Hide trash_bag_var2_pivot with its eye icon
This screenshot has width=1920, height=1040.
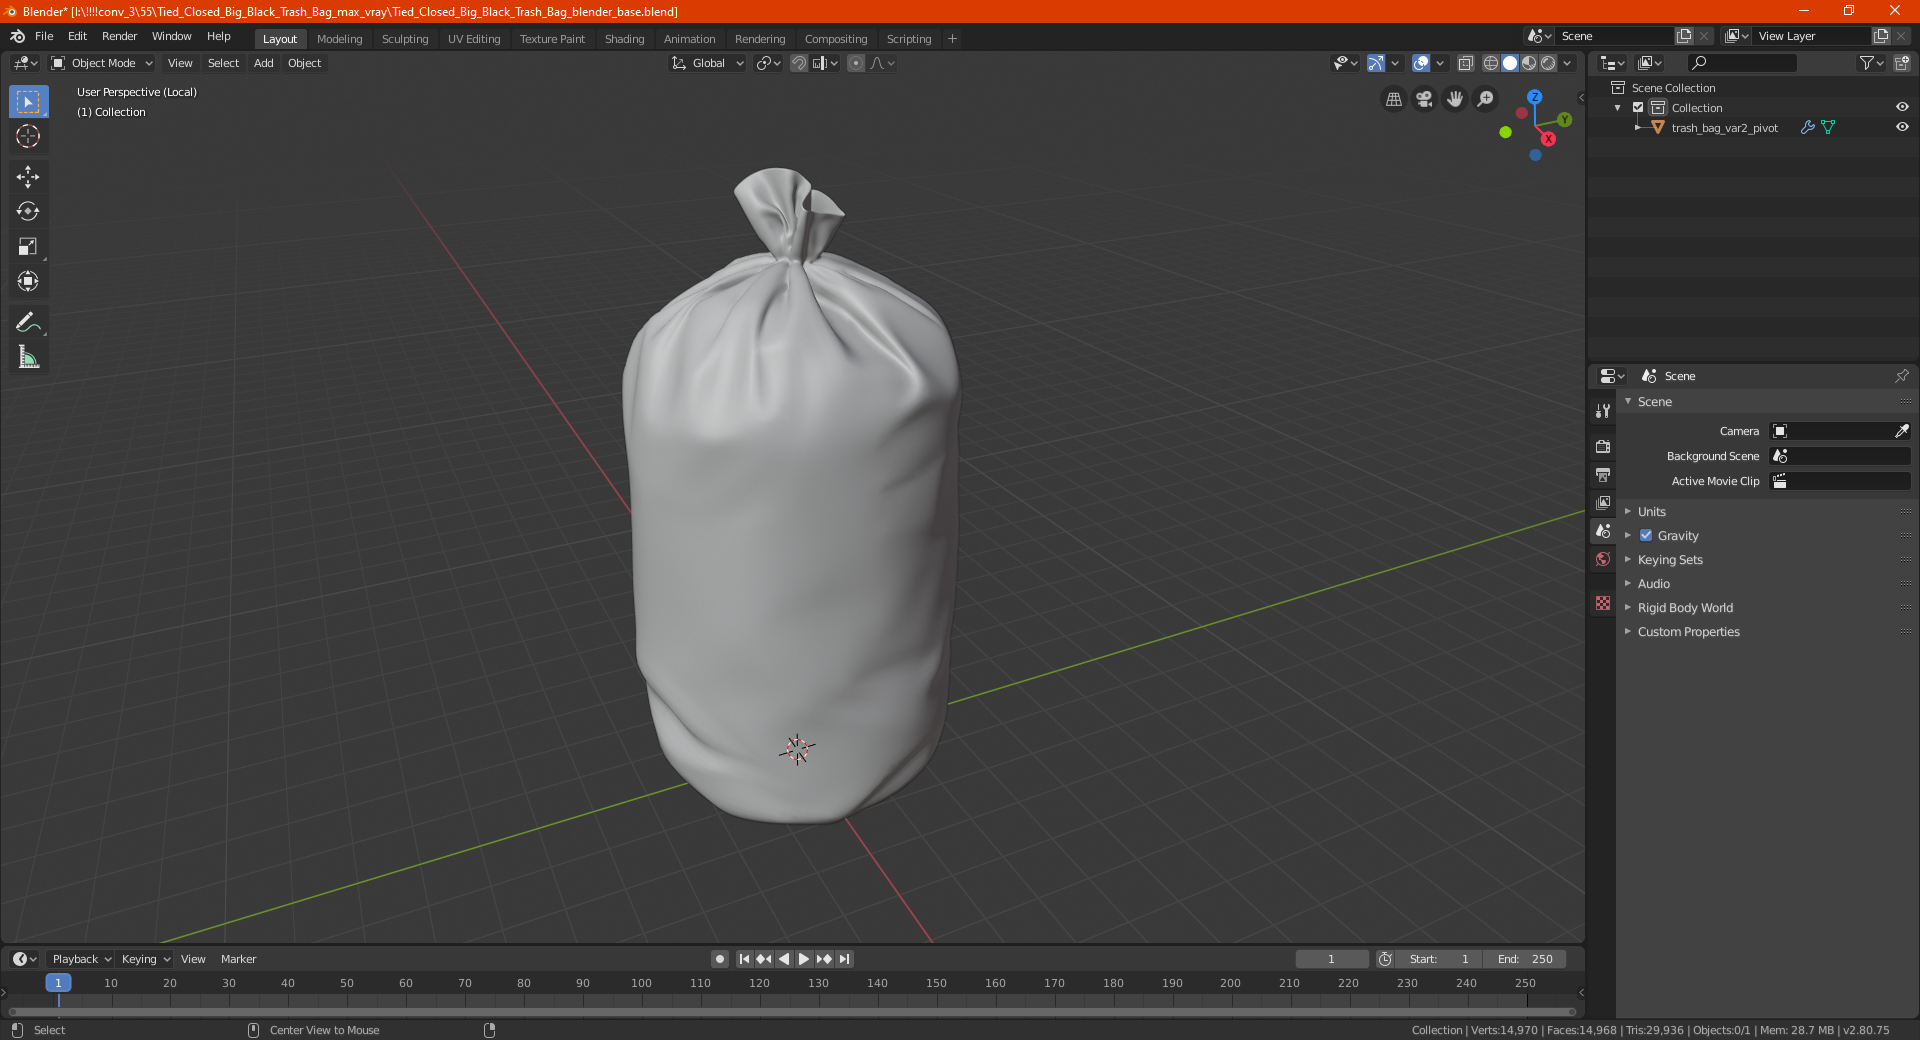1902,127
